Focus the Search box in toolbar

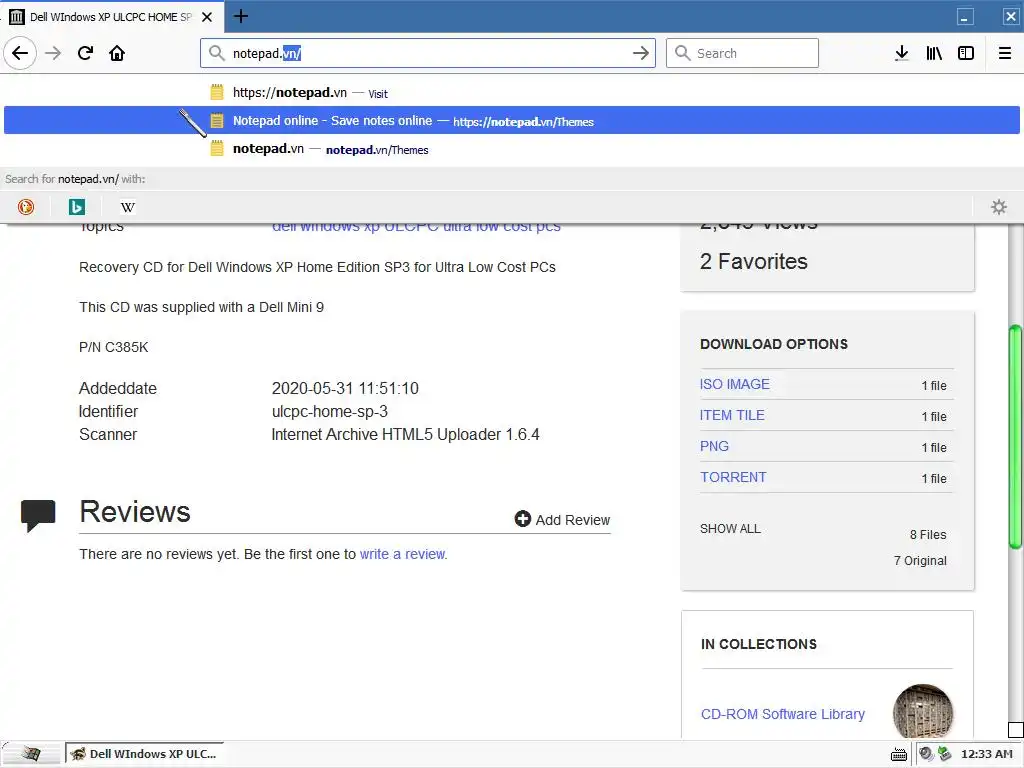coord(742,53)
